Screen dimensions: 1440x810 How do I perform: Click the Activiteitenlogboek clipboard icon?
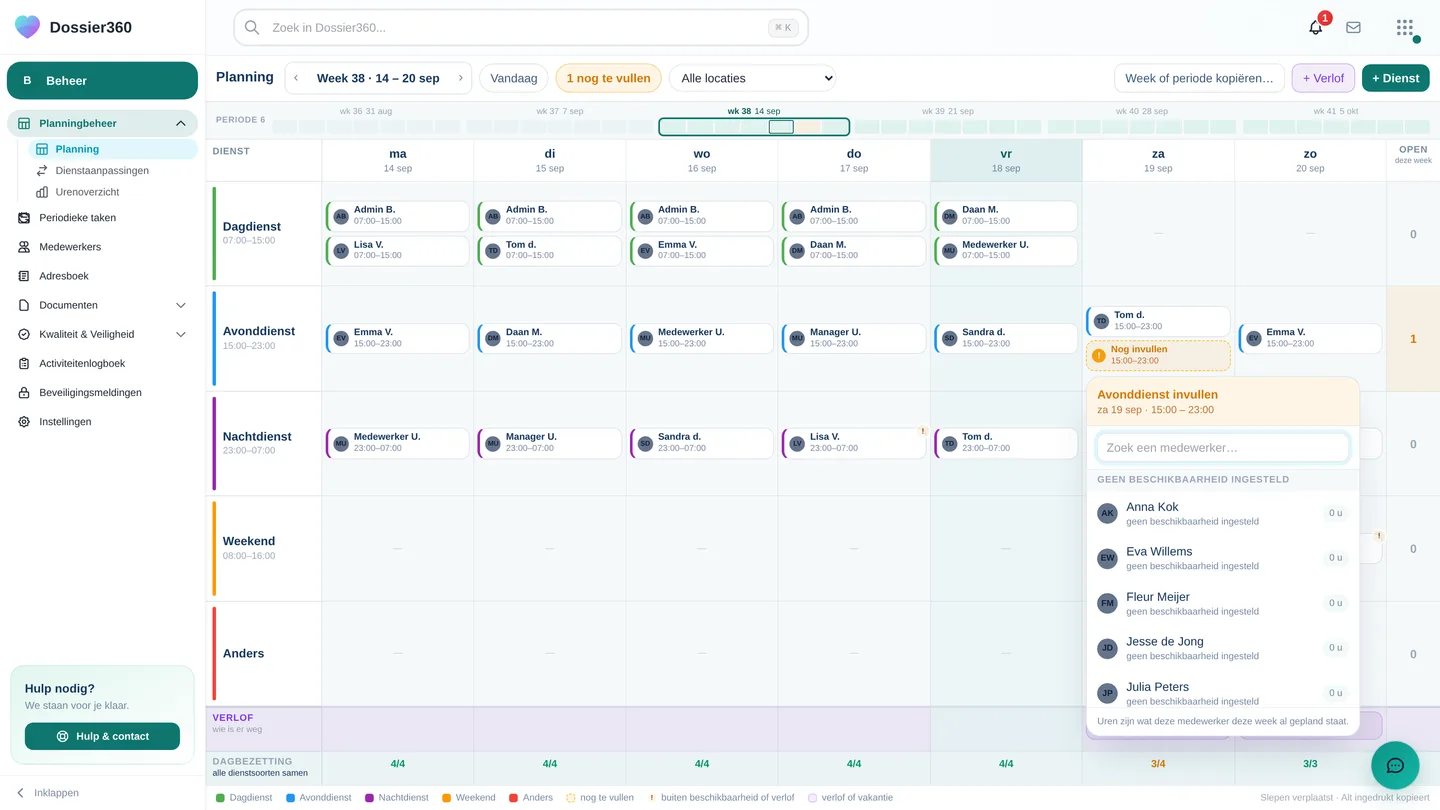point(24,364)
